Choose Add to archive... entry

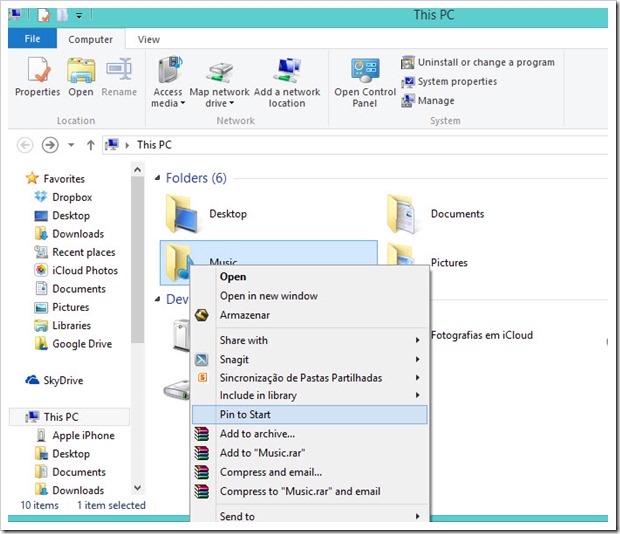[310, 434]
